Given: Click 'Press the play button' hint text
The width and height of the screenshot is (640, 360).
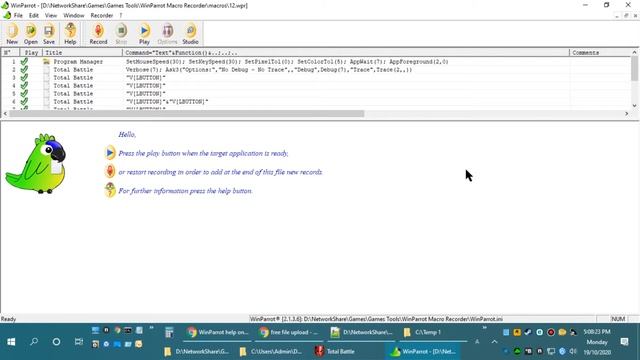Looking at the screenshot, I should pos(203,153).
